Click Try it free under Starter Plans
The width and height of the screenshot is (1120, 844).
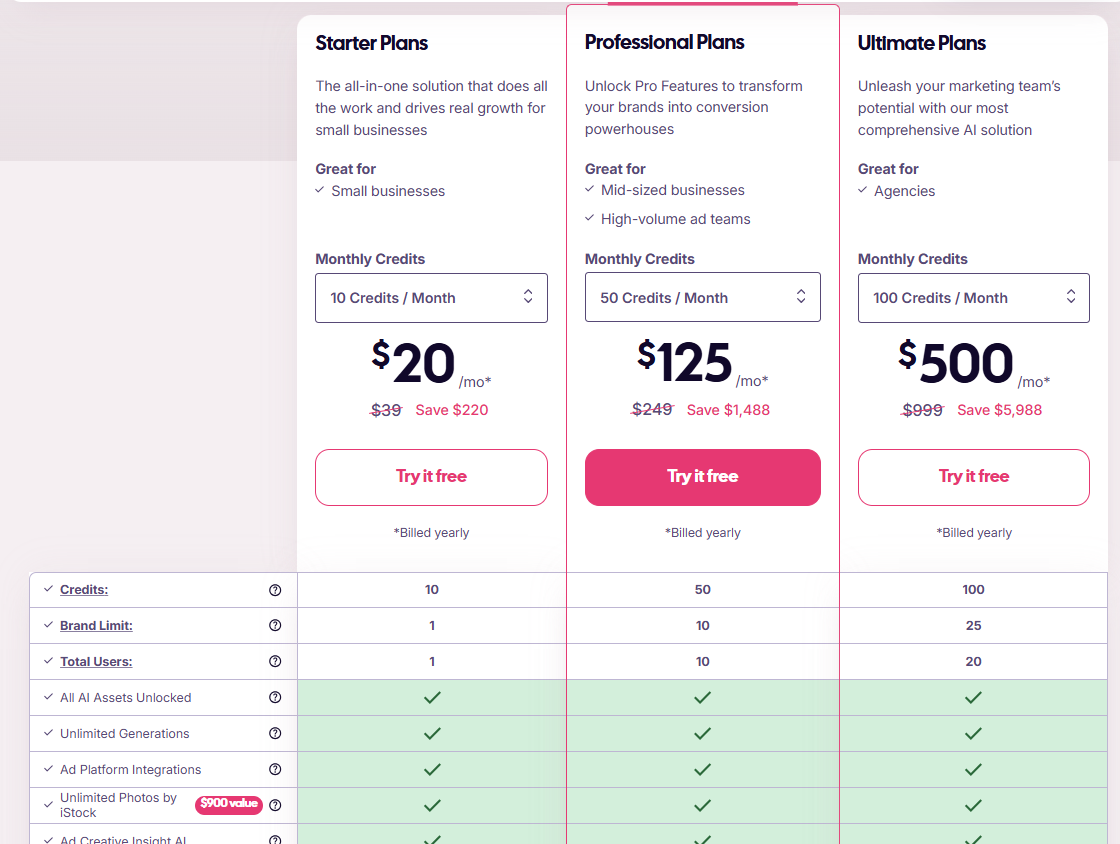click(431, 477)
